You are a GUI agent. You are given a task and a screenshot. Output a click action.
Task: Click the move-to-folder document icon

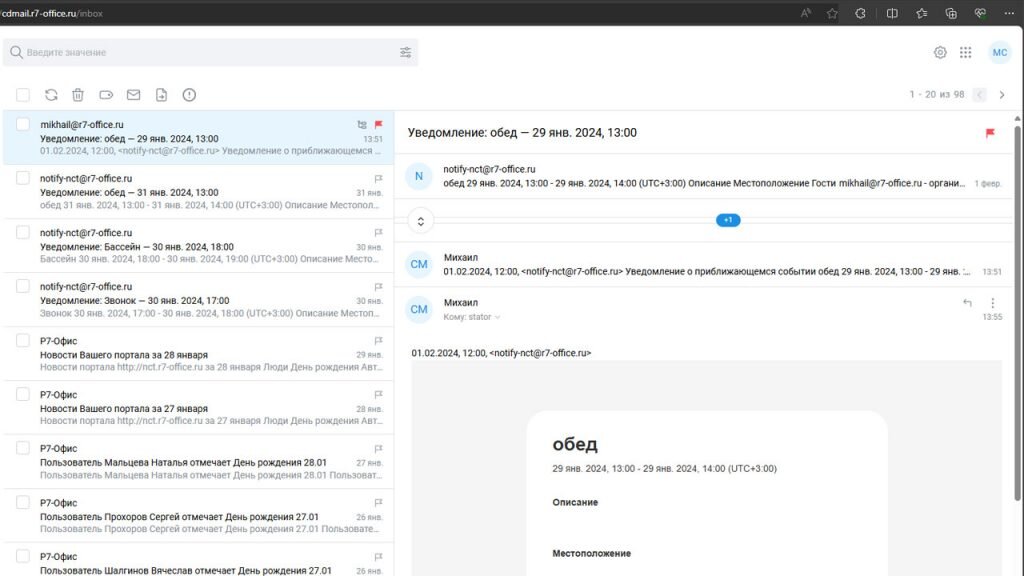(x=161, y=95)
